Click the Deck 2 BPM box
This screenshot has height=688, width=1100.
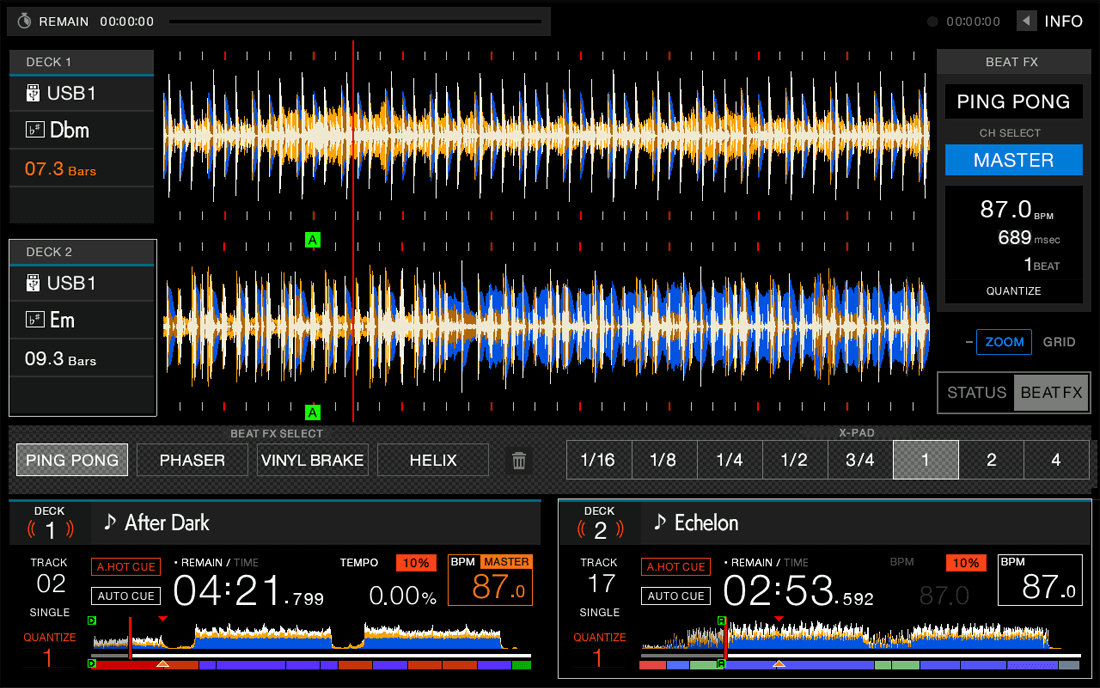coord(1040,580)
